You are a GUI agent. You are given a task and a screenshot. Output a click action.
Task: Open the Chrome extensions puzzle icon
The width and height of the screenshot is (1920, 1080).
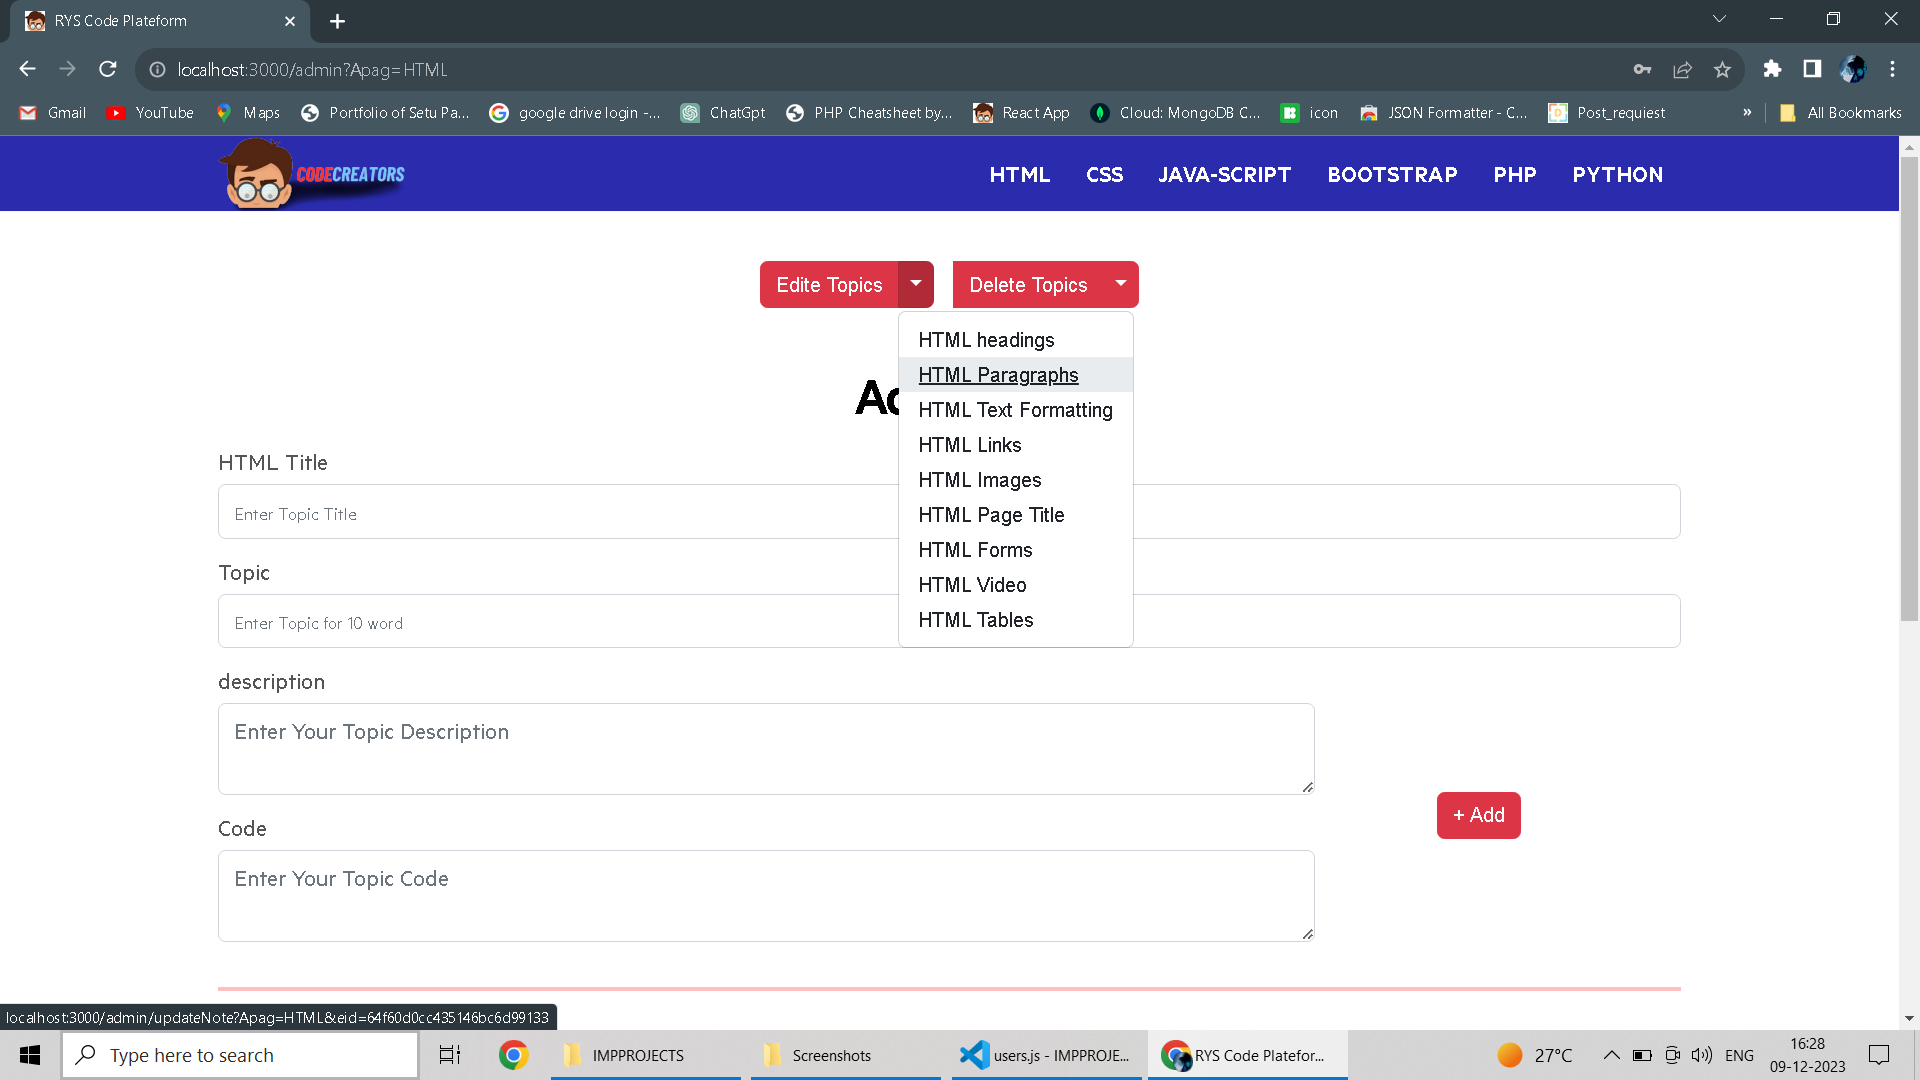tap(1772, 69)
